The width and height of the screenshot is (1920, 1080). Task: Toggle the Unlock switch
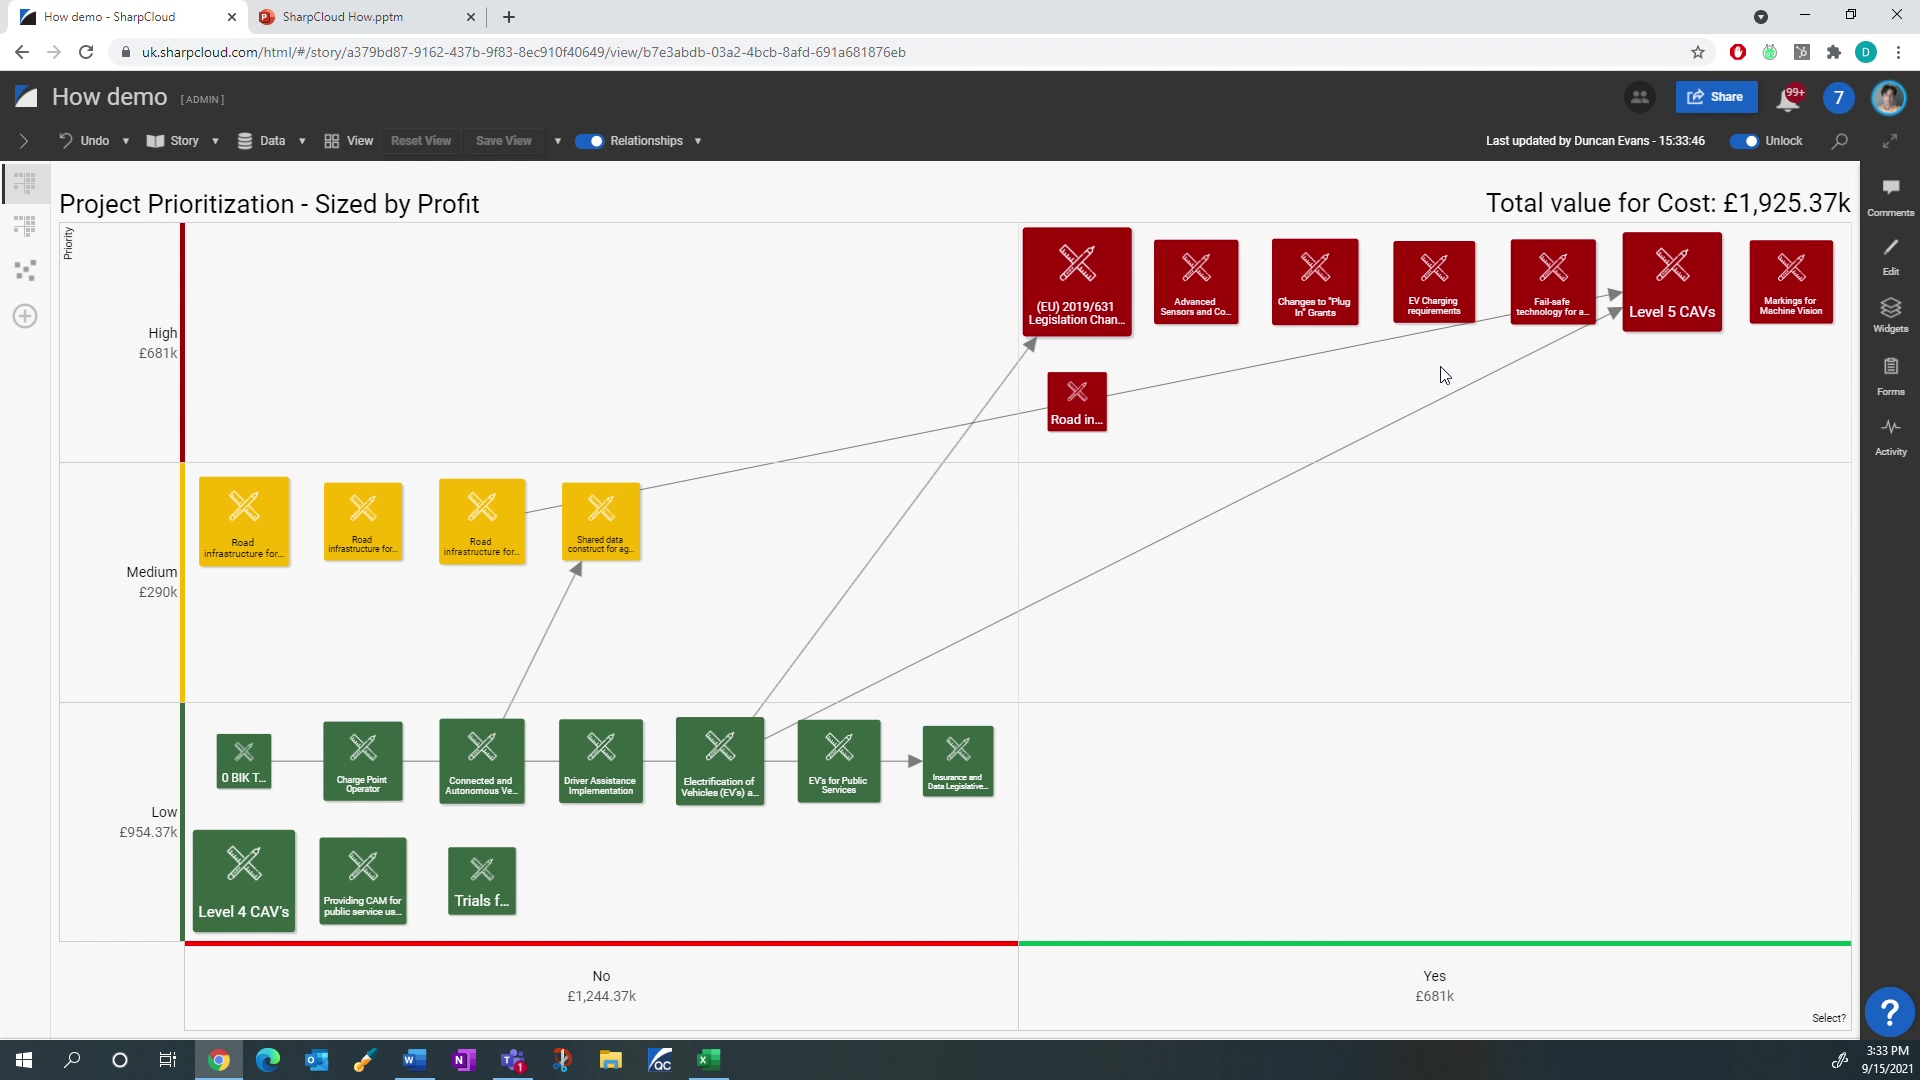pos(1746,141)
